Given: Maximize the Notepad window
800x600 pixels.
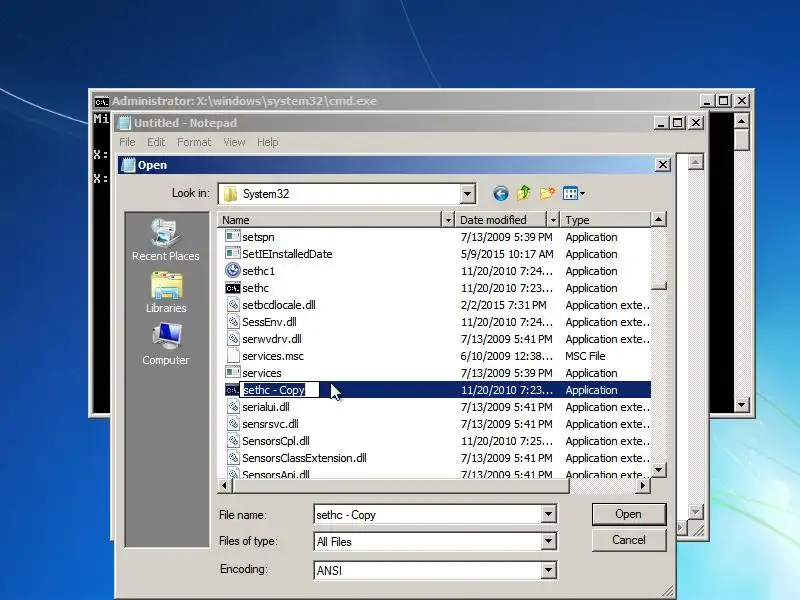Looking at the screenshot, I should [x=678, y=123].
